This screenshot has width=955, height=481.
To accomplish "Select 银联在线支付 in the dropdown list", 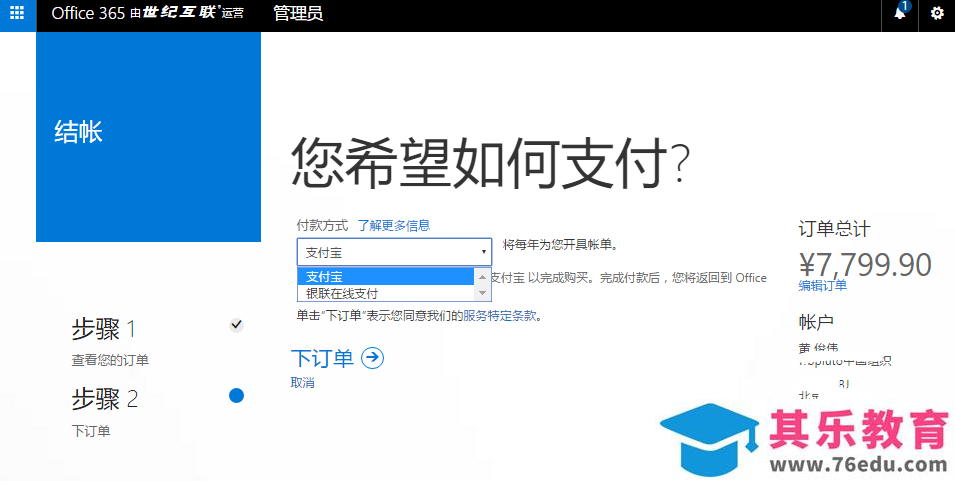I will (x=386, y=293).
